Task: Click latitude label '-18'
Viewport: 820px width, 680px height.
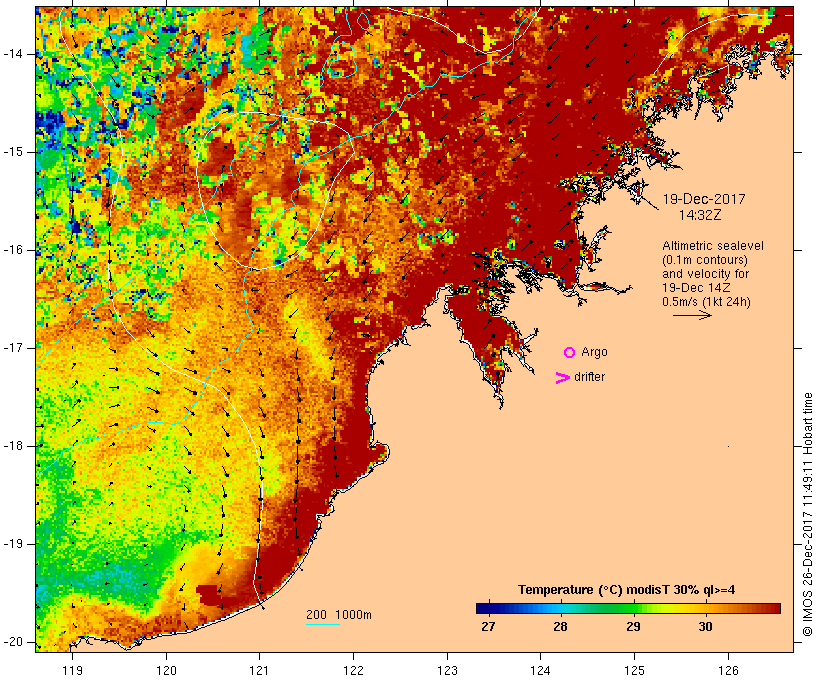Action: (13, 446)
